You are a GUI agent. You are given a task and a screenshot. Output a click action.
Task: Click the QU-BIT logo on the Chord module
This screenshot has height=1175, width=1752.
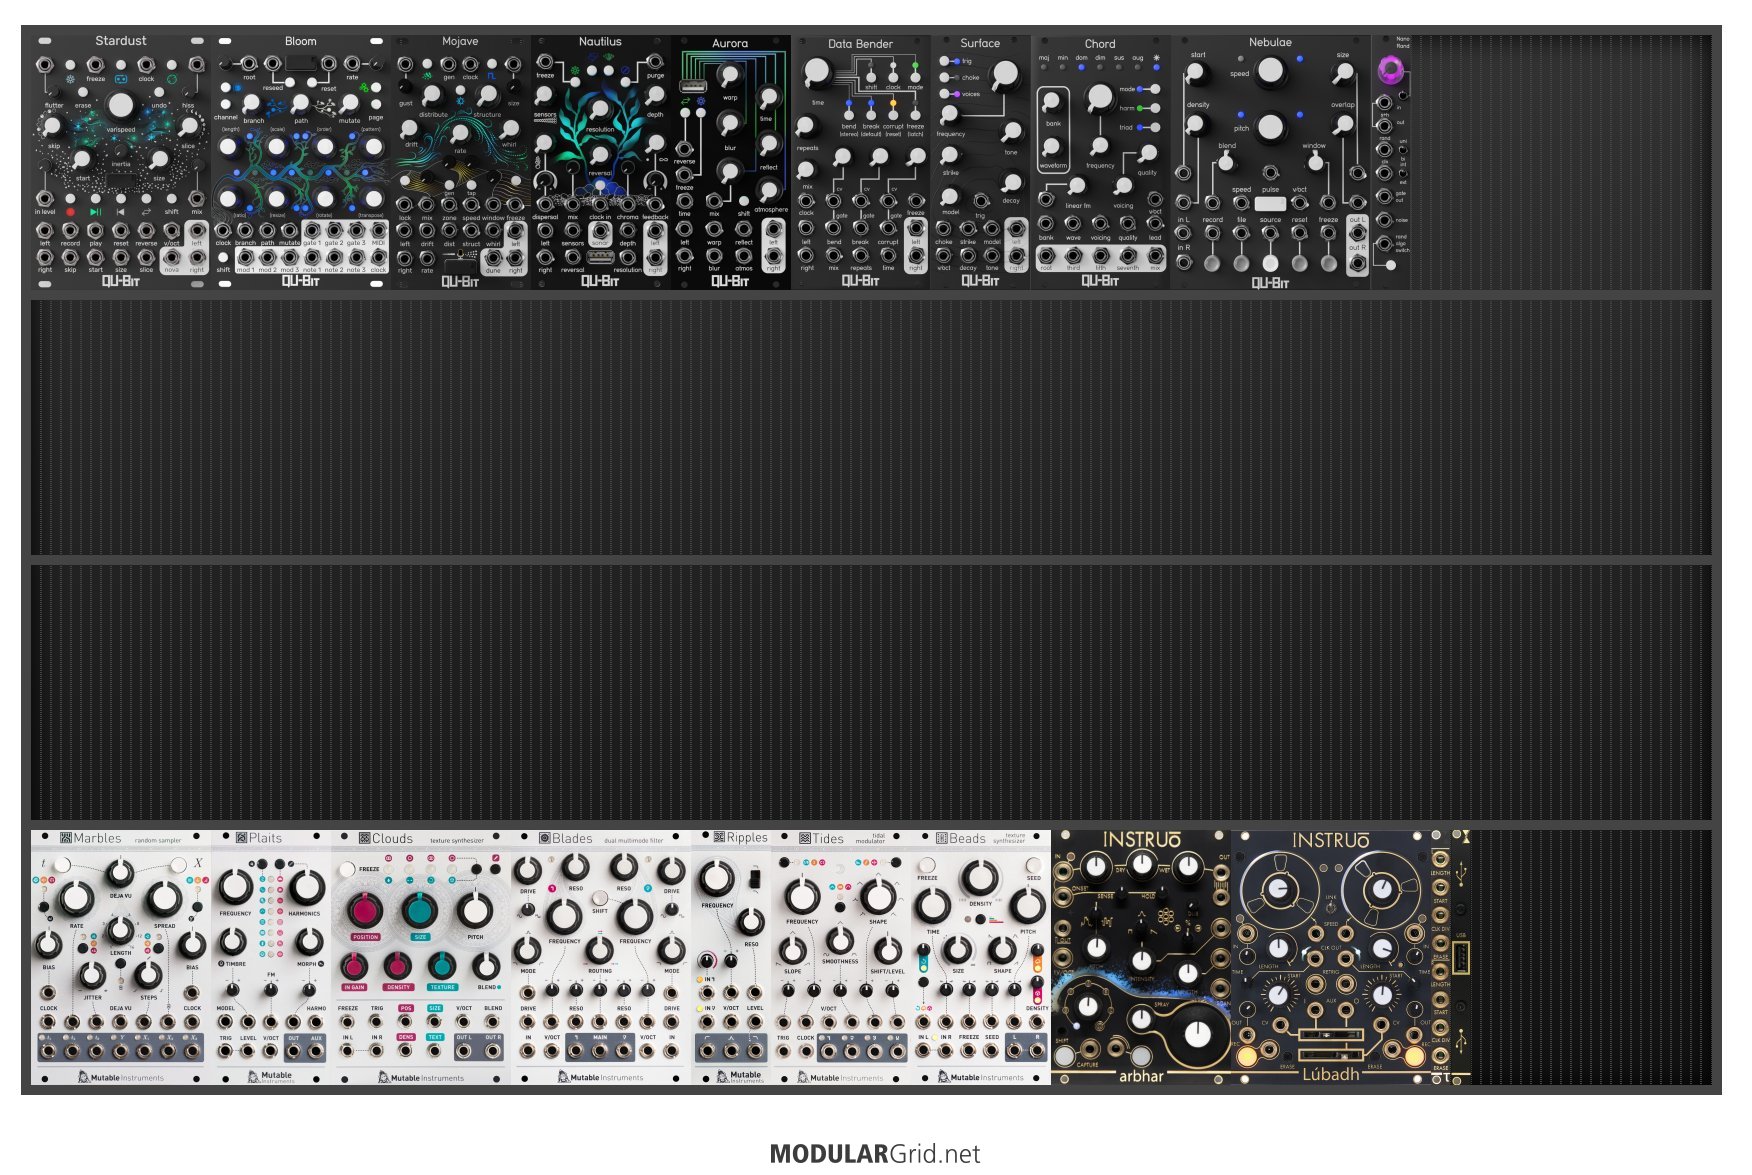coord(1100,281)
